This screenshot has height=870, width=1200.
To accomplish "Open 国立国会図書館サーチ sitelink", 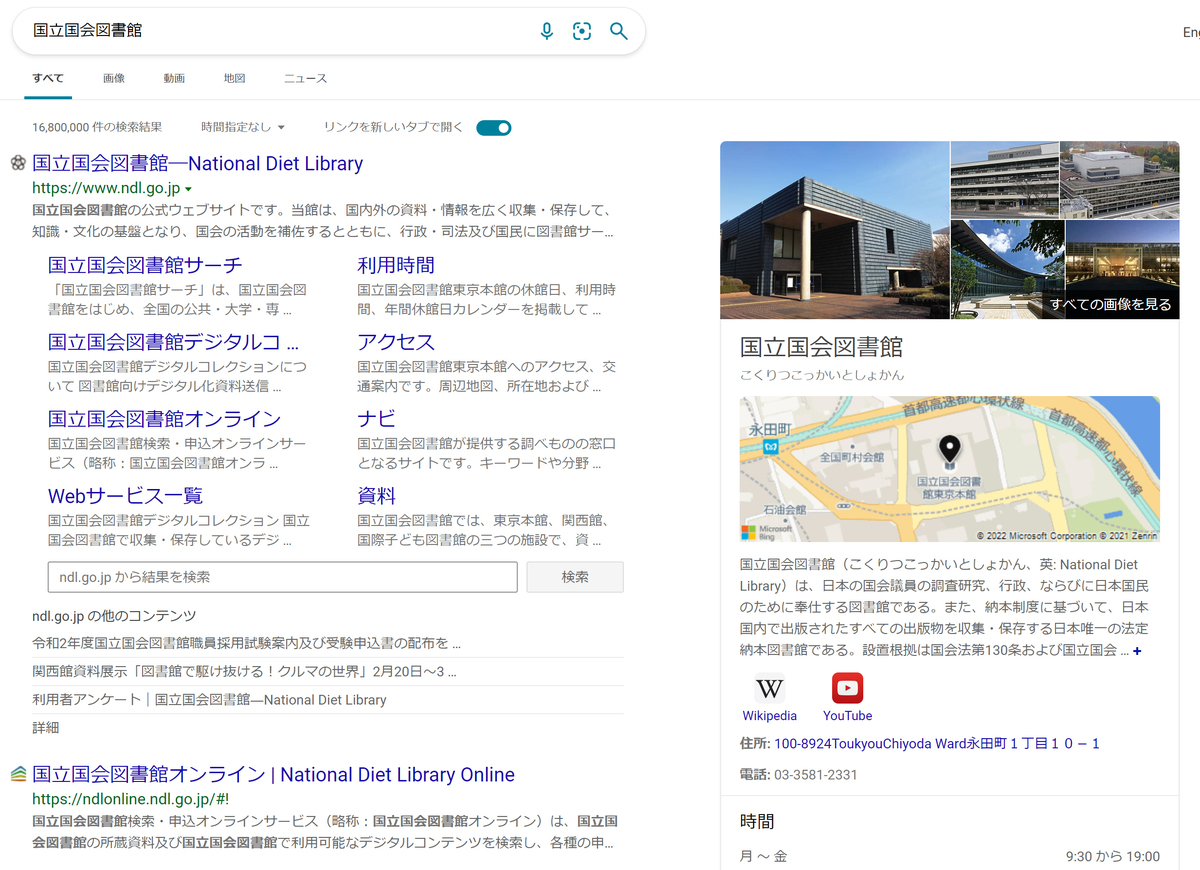I will (145, 265).
